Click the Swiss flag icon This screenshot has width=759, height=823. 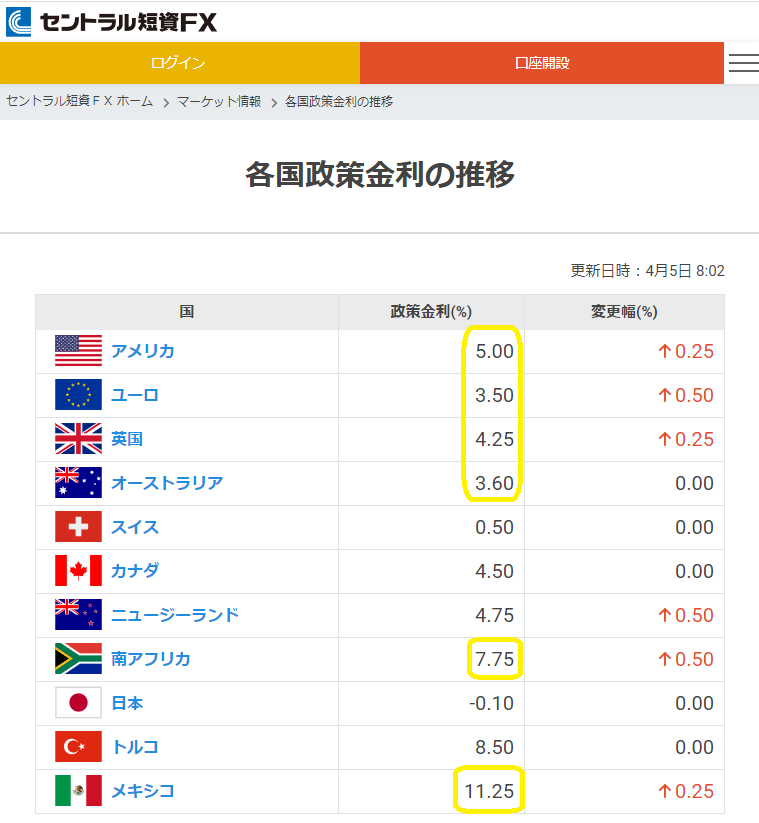[x=78, y=526]
